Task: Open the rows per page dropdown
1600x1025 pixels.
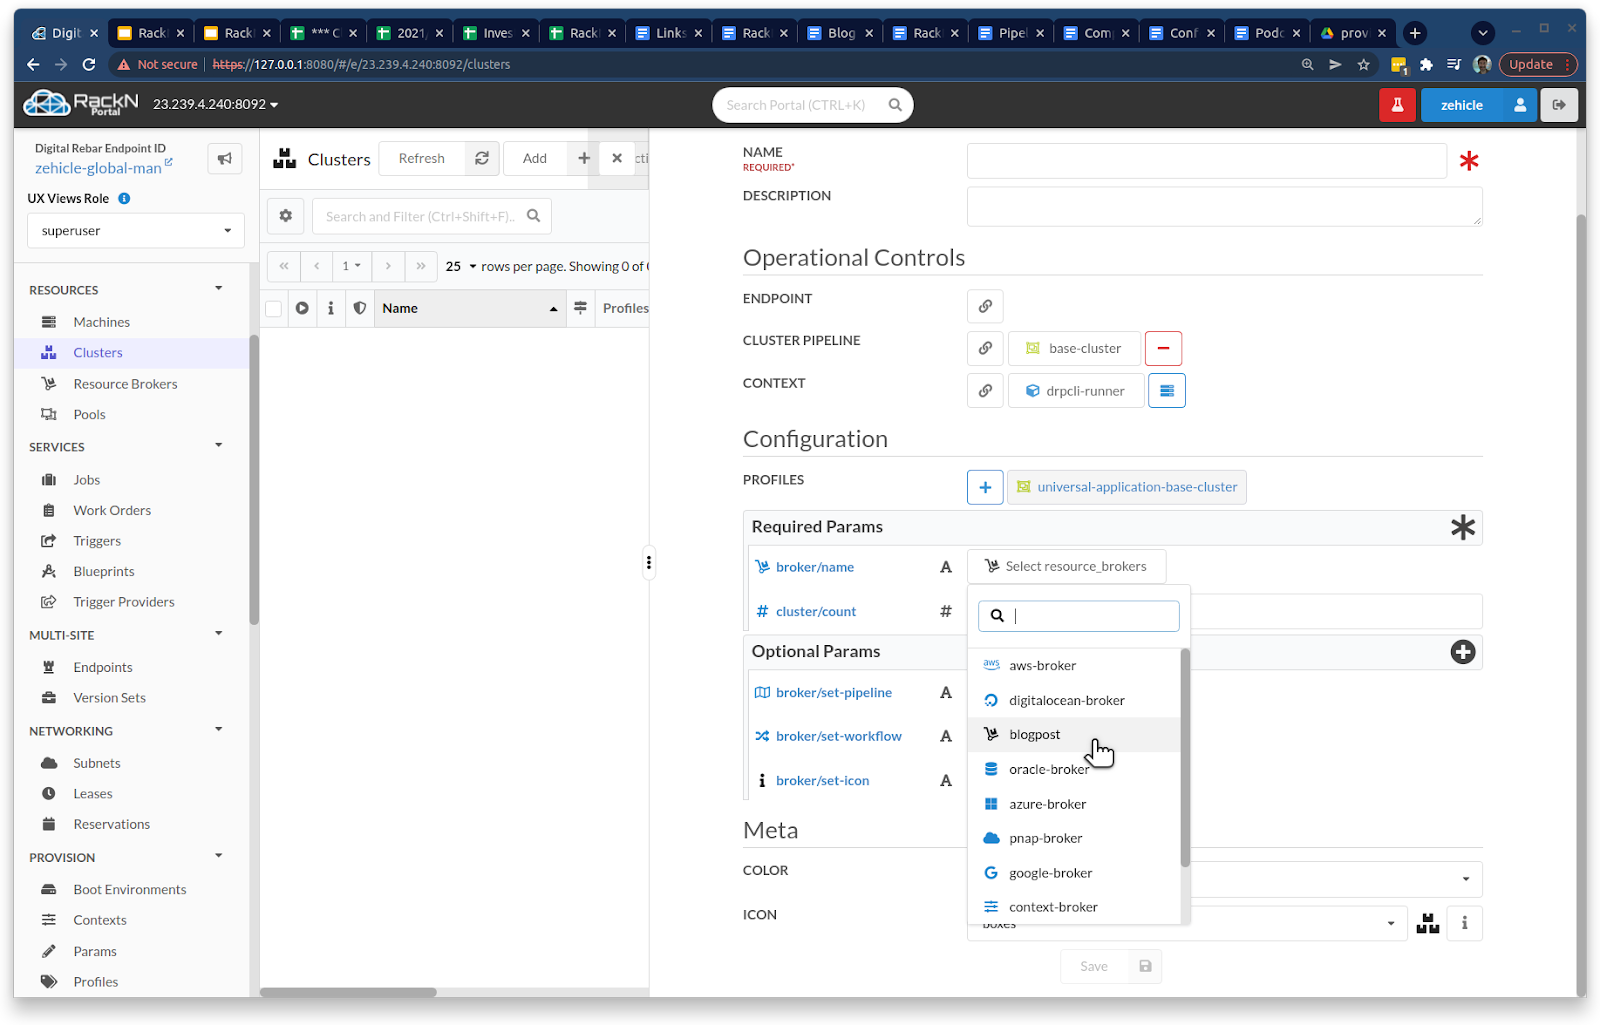Action: [x=461, y=266]
